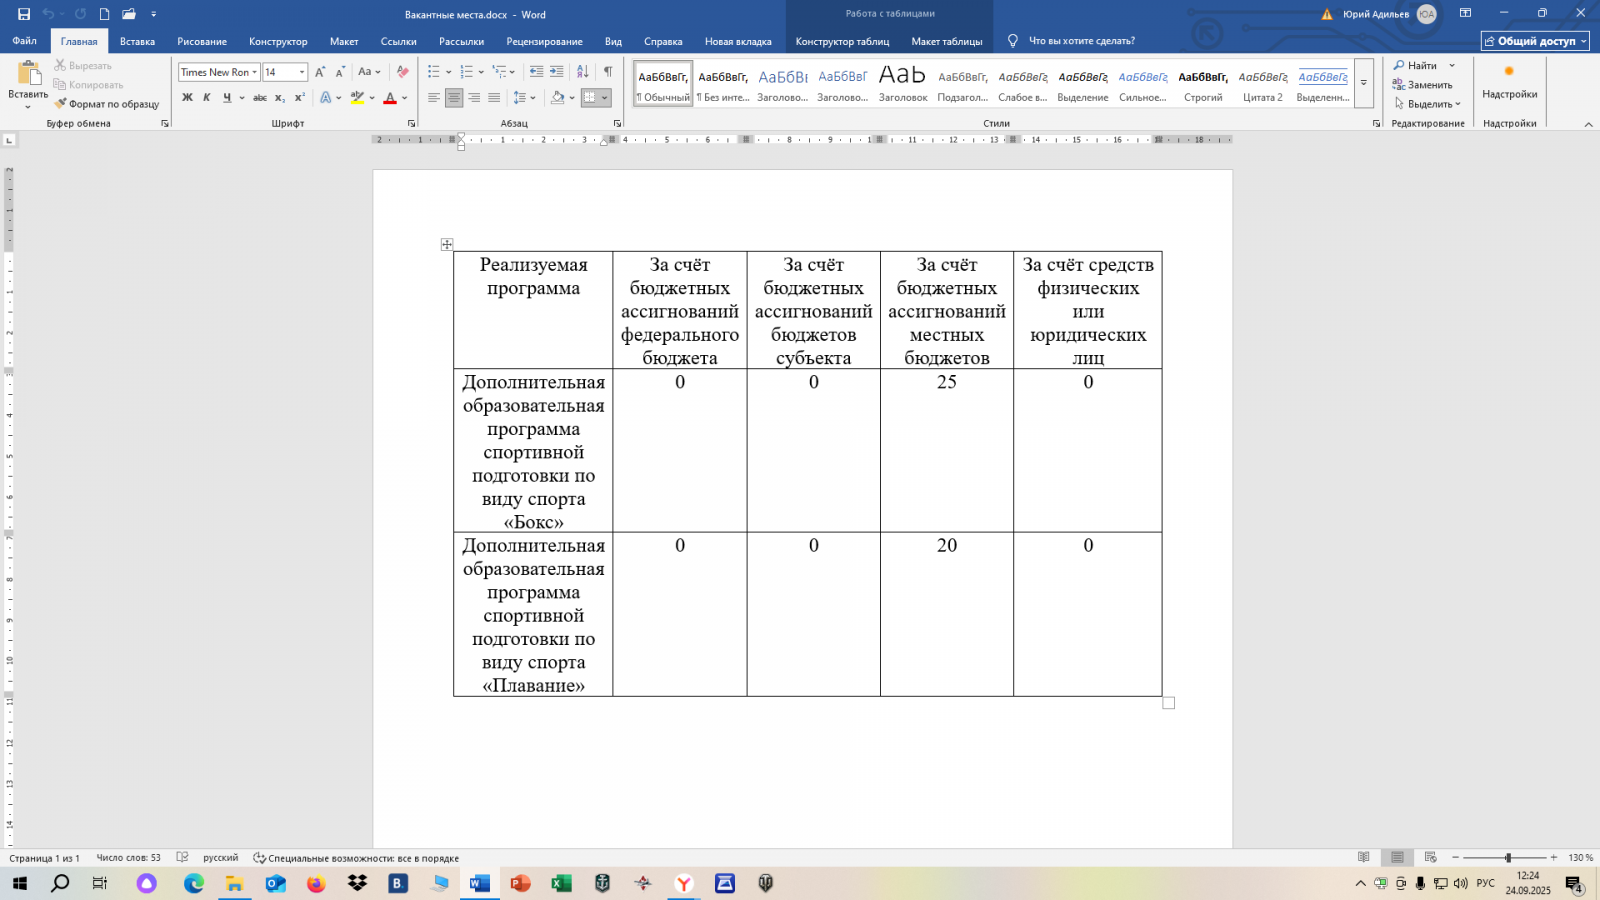Open Excel from the taskbar
Viewport: 1600px width, 900px height.
(561, 883)
